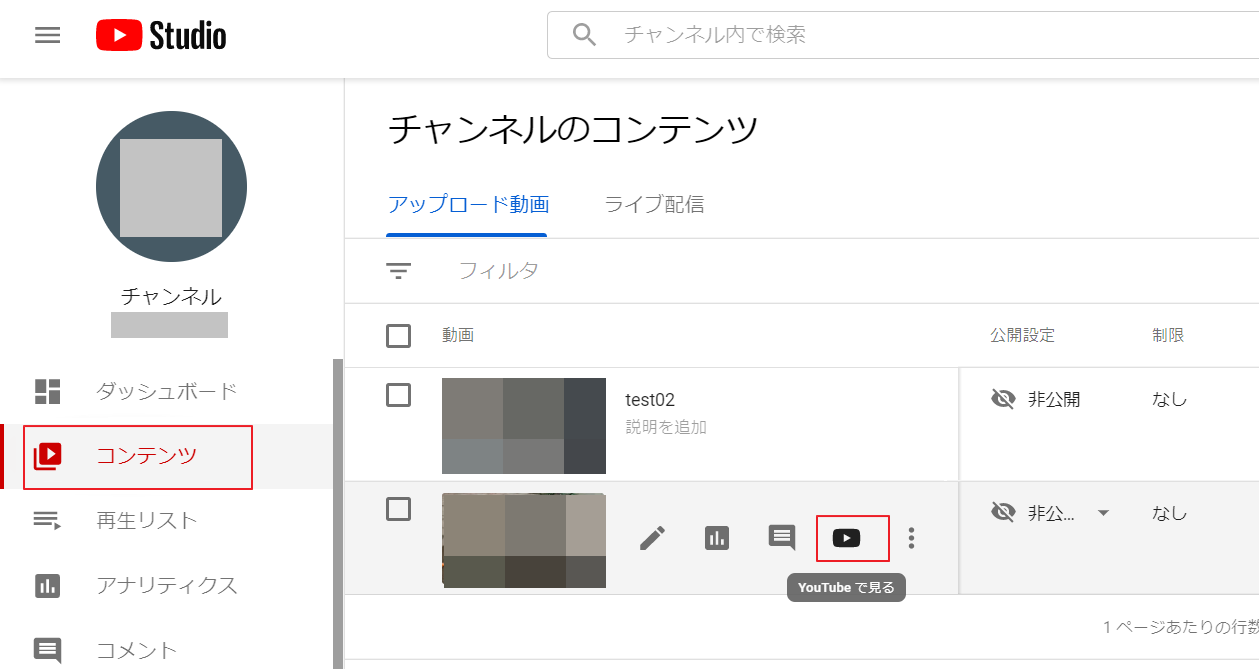Click the YouTube Studio logo

(161, 36)
